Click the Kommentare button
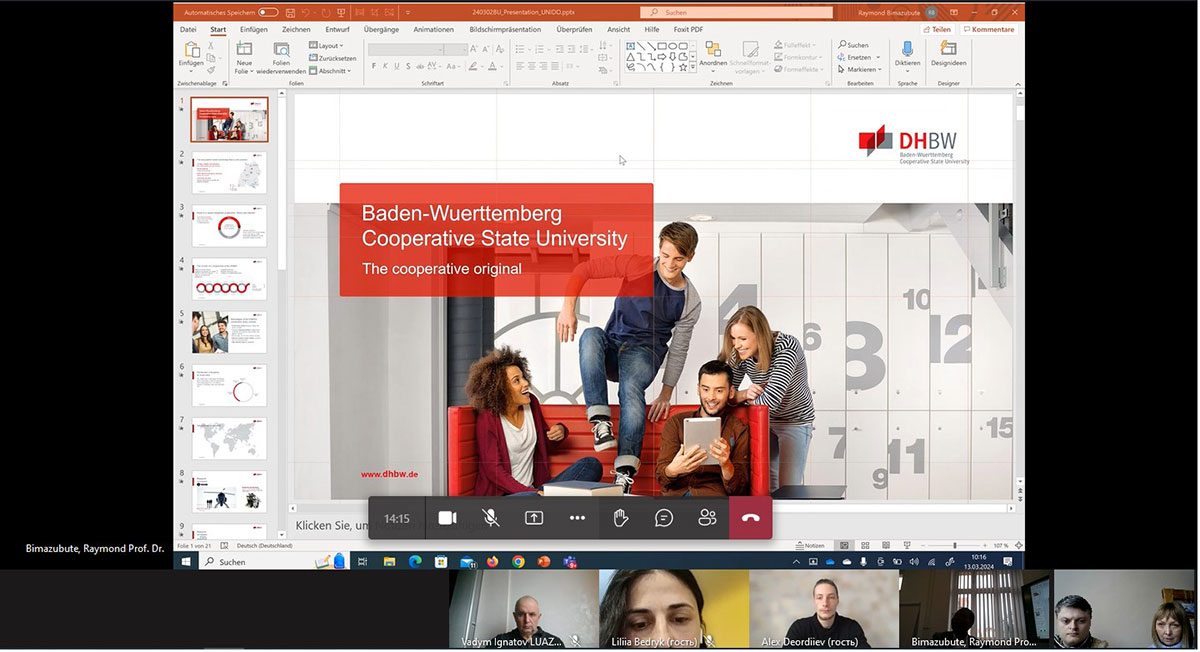Screen dimensions: 1200x652 (x=989, y=29)
